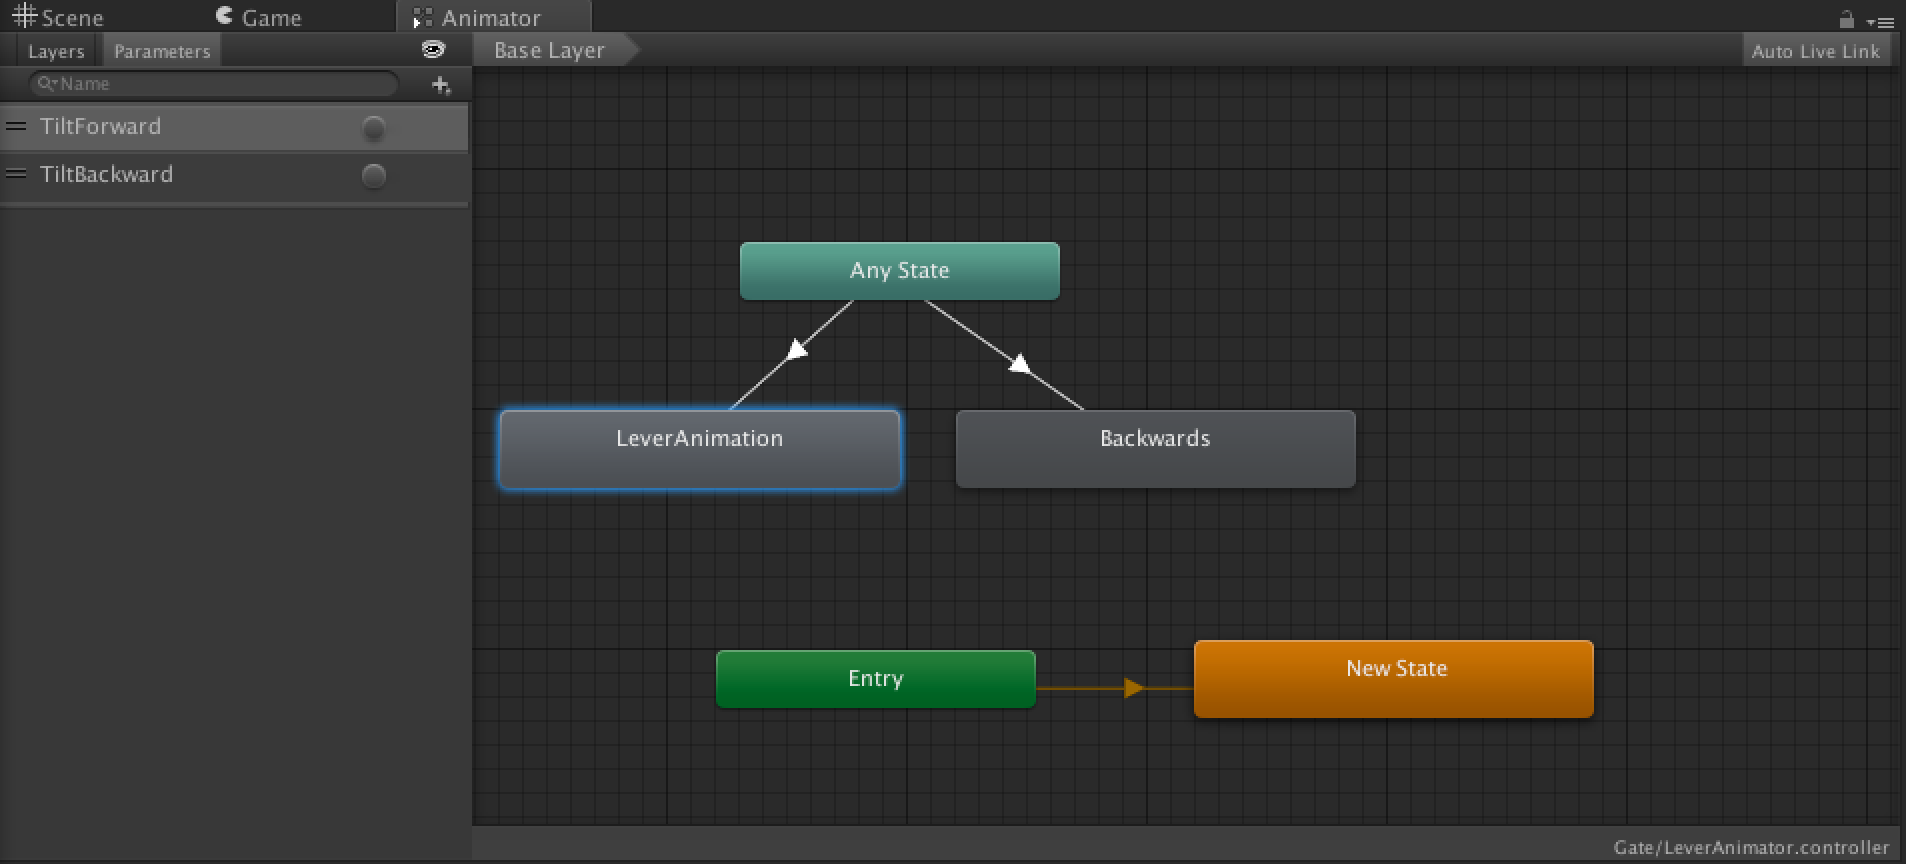Switch to the Game tab

[259, 18]
